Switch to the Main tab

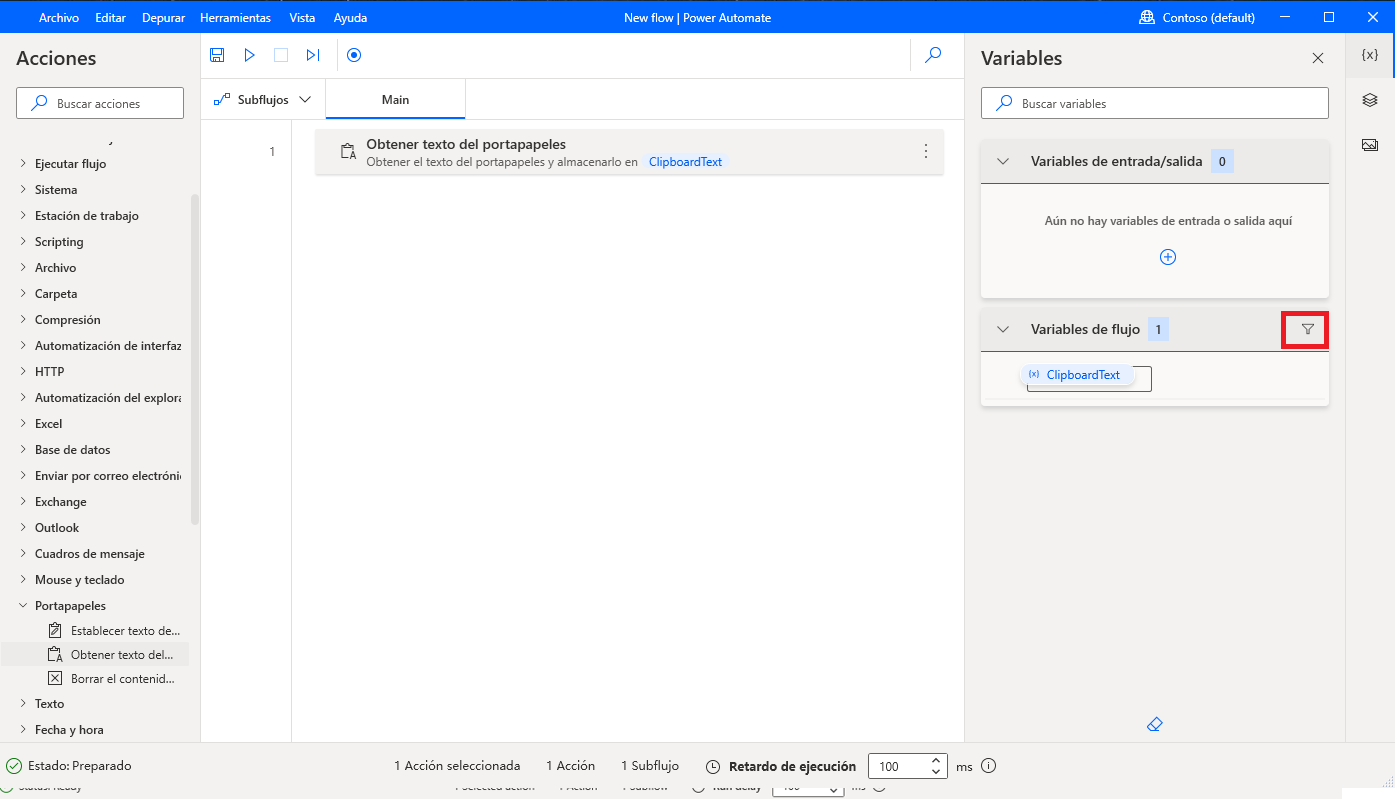395,99
